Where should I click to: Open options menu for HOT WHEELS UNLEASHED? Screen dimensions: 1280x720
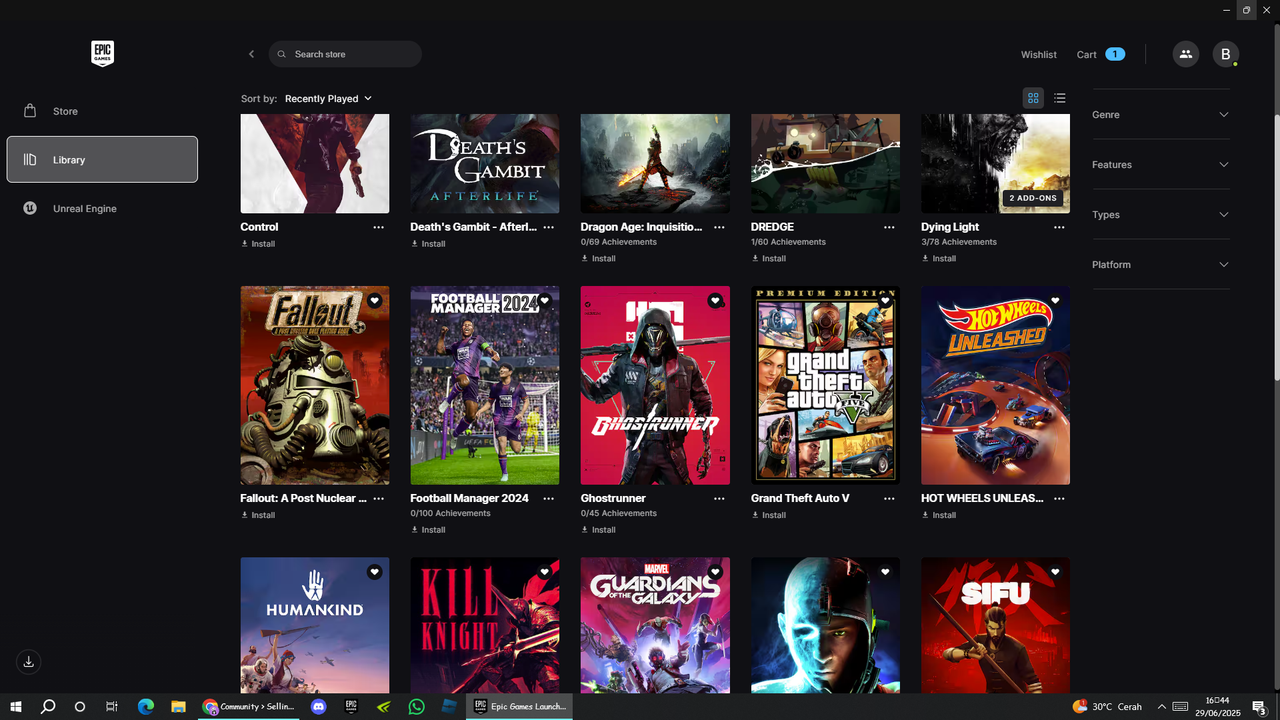1059,498
